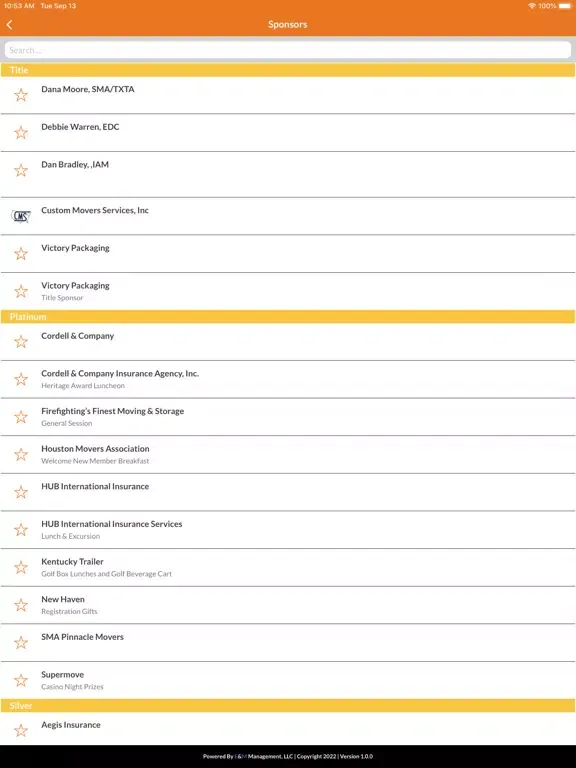
Task: Open the HUB International Insurance name
Action: pyautogui.click(x=95, y=487)
